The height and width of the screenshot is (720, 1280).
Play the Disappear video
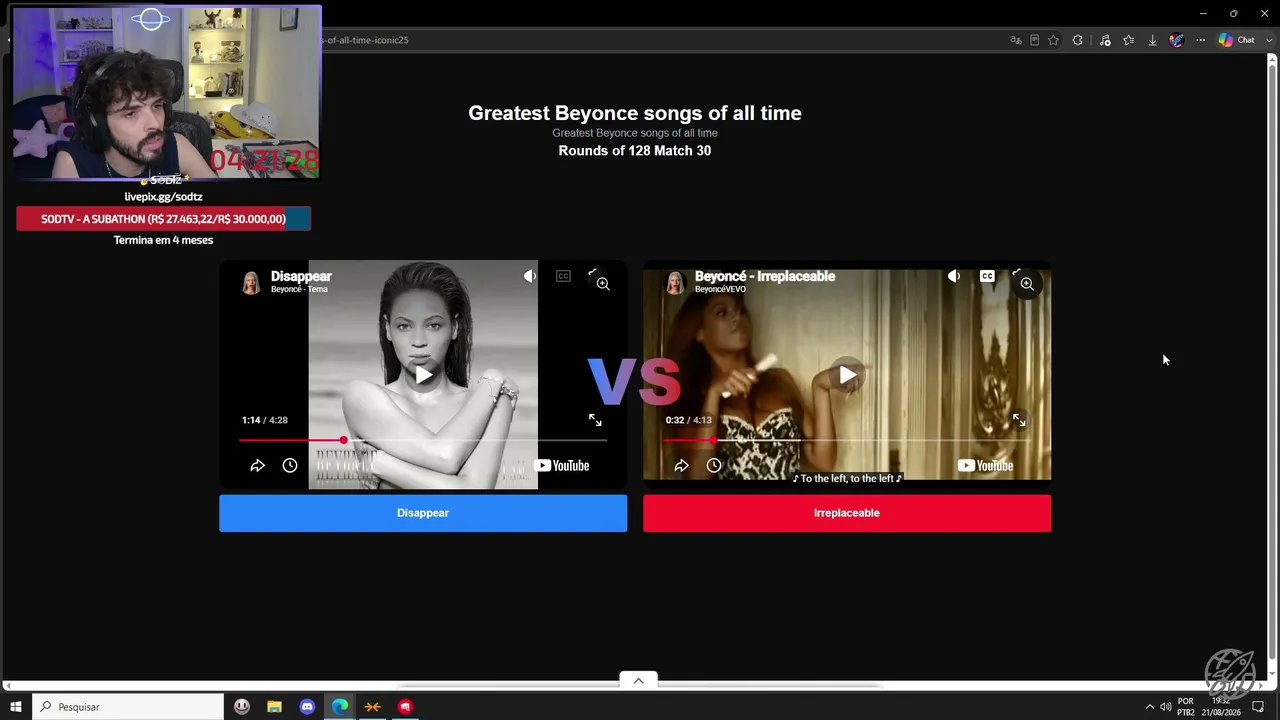coord(424,375)
